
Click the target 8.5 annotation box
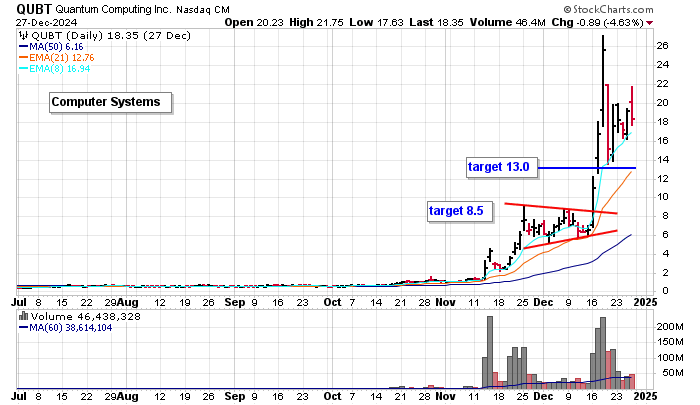(x=460, y=211)
